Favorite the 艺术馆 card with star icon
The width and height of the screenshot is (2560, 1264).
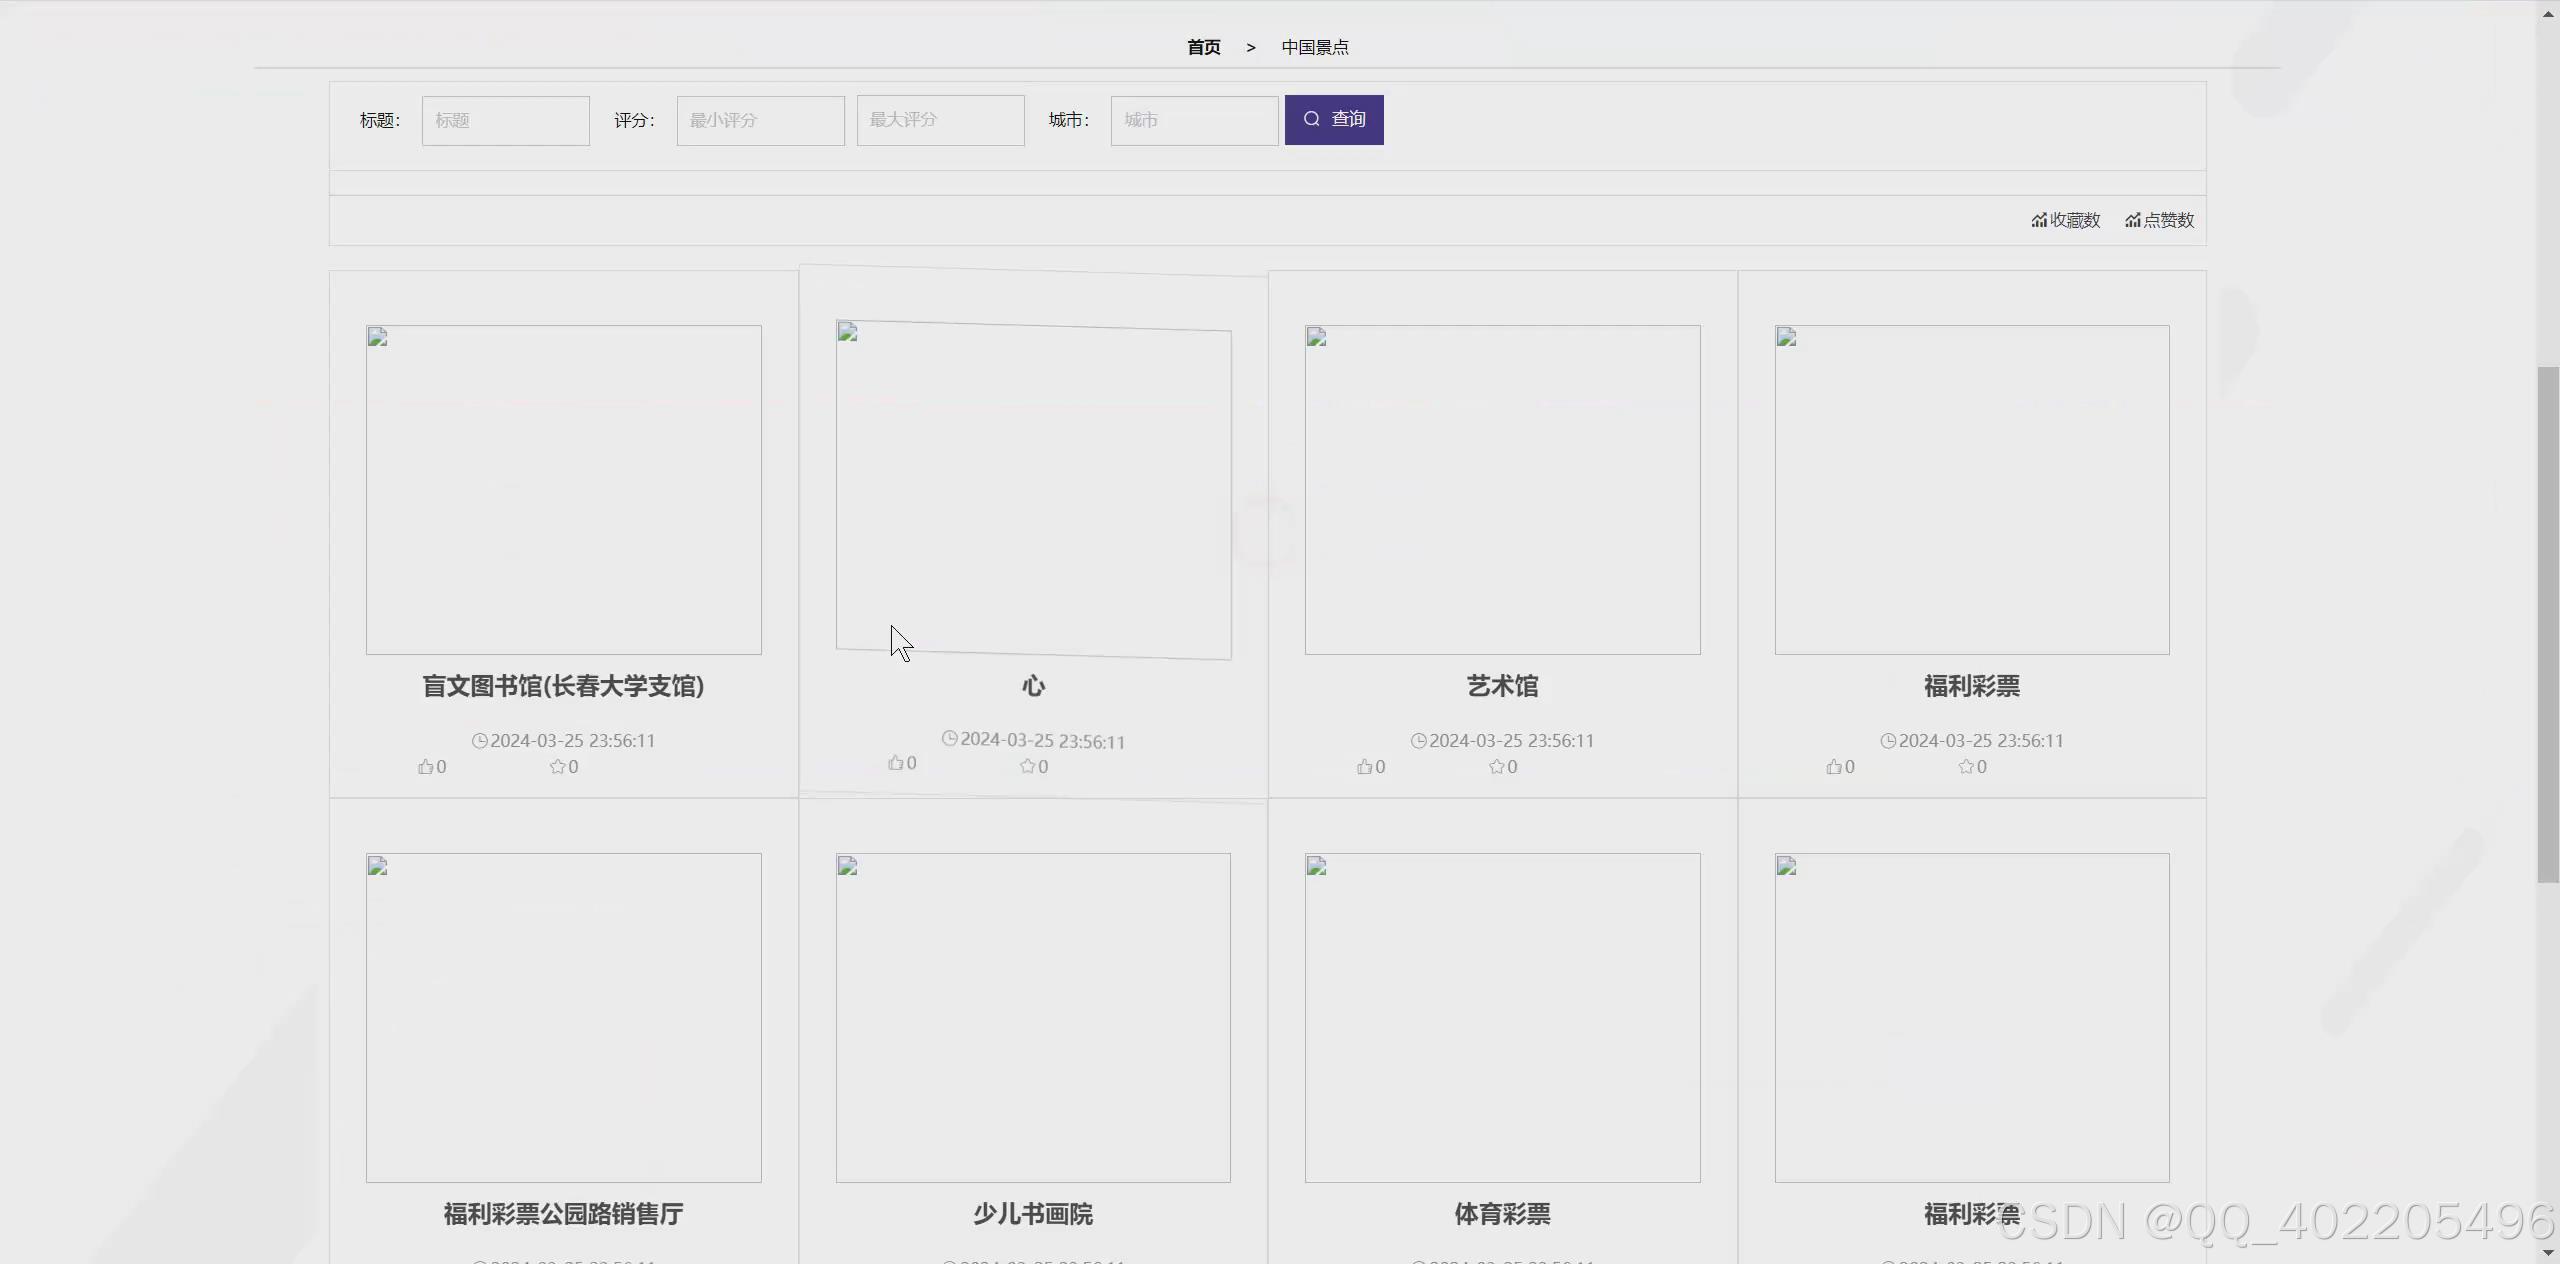(x=1496, y=767)
